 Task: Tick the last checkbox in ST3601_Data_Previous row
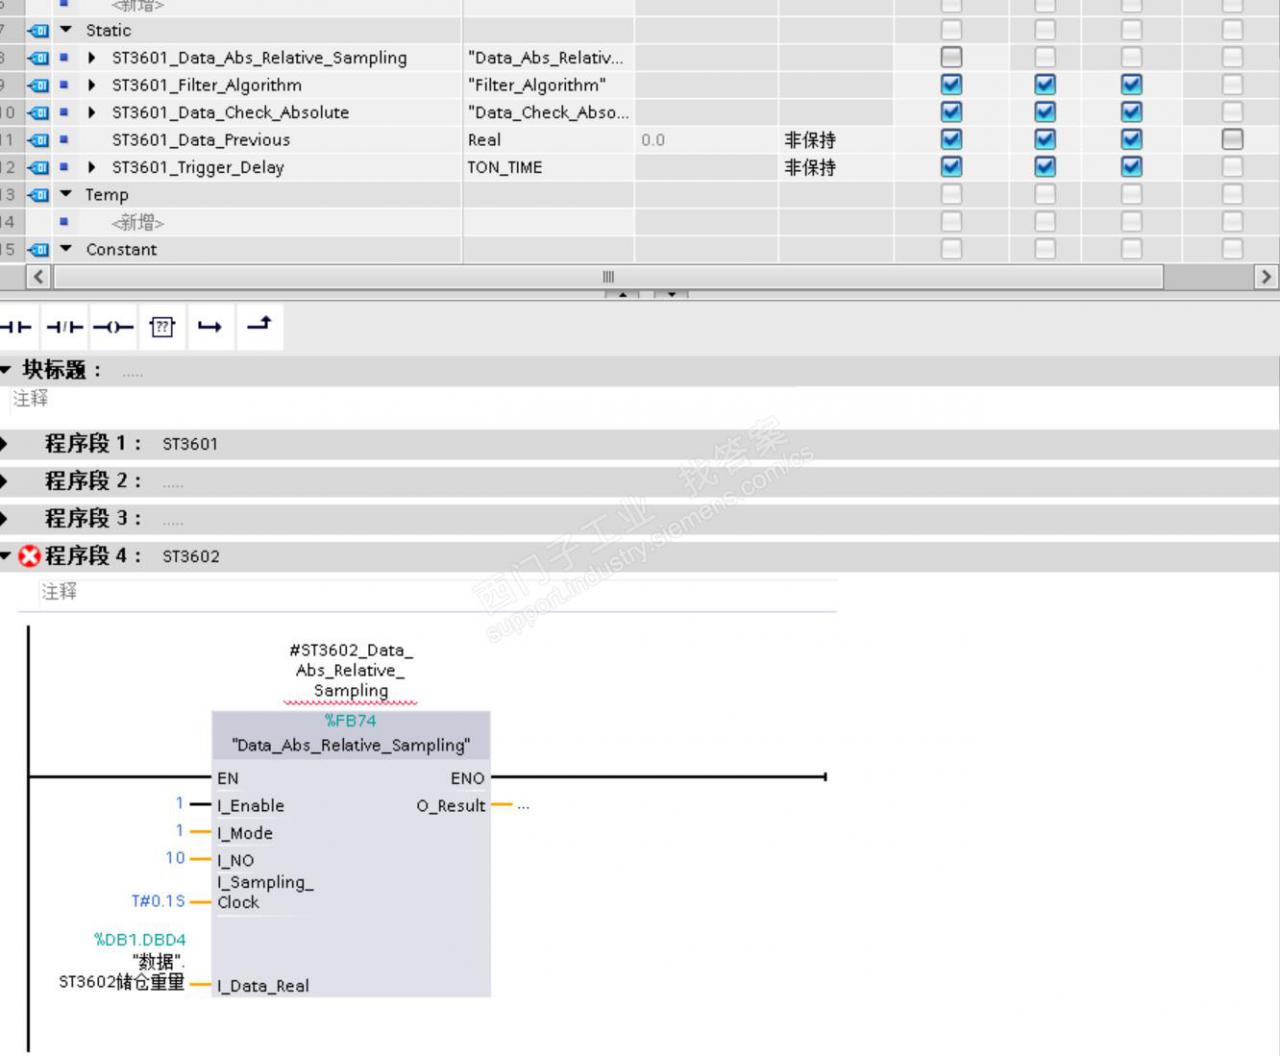[x=1232, y=139]
